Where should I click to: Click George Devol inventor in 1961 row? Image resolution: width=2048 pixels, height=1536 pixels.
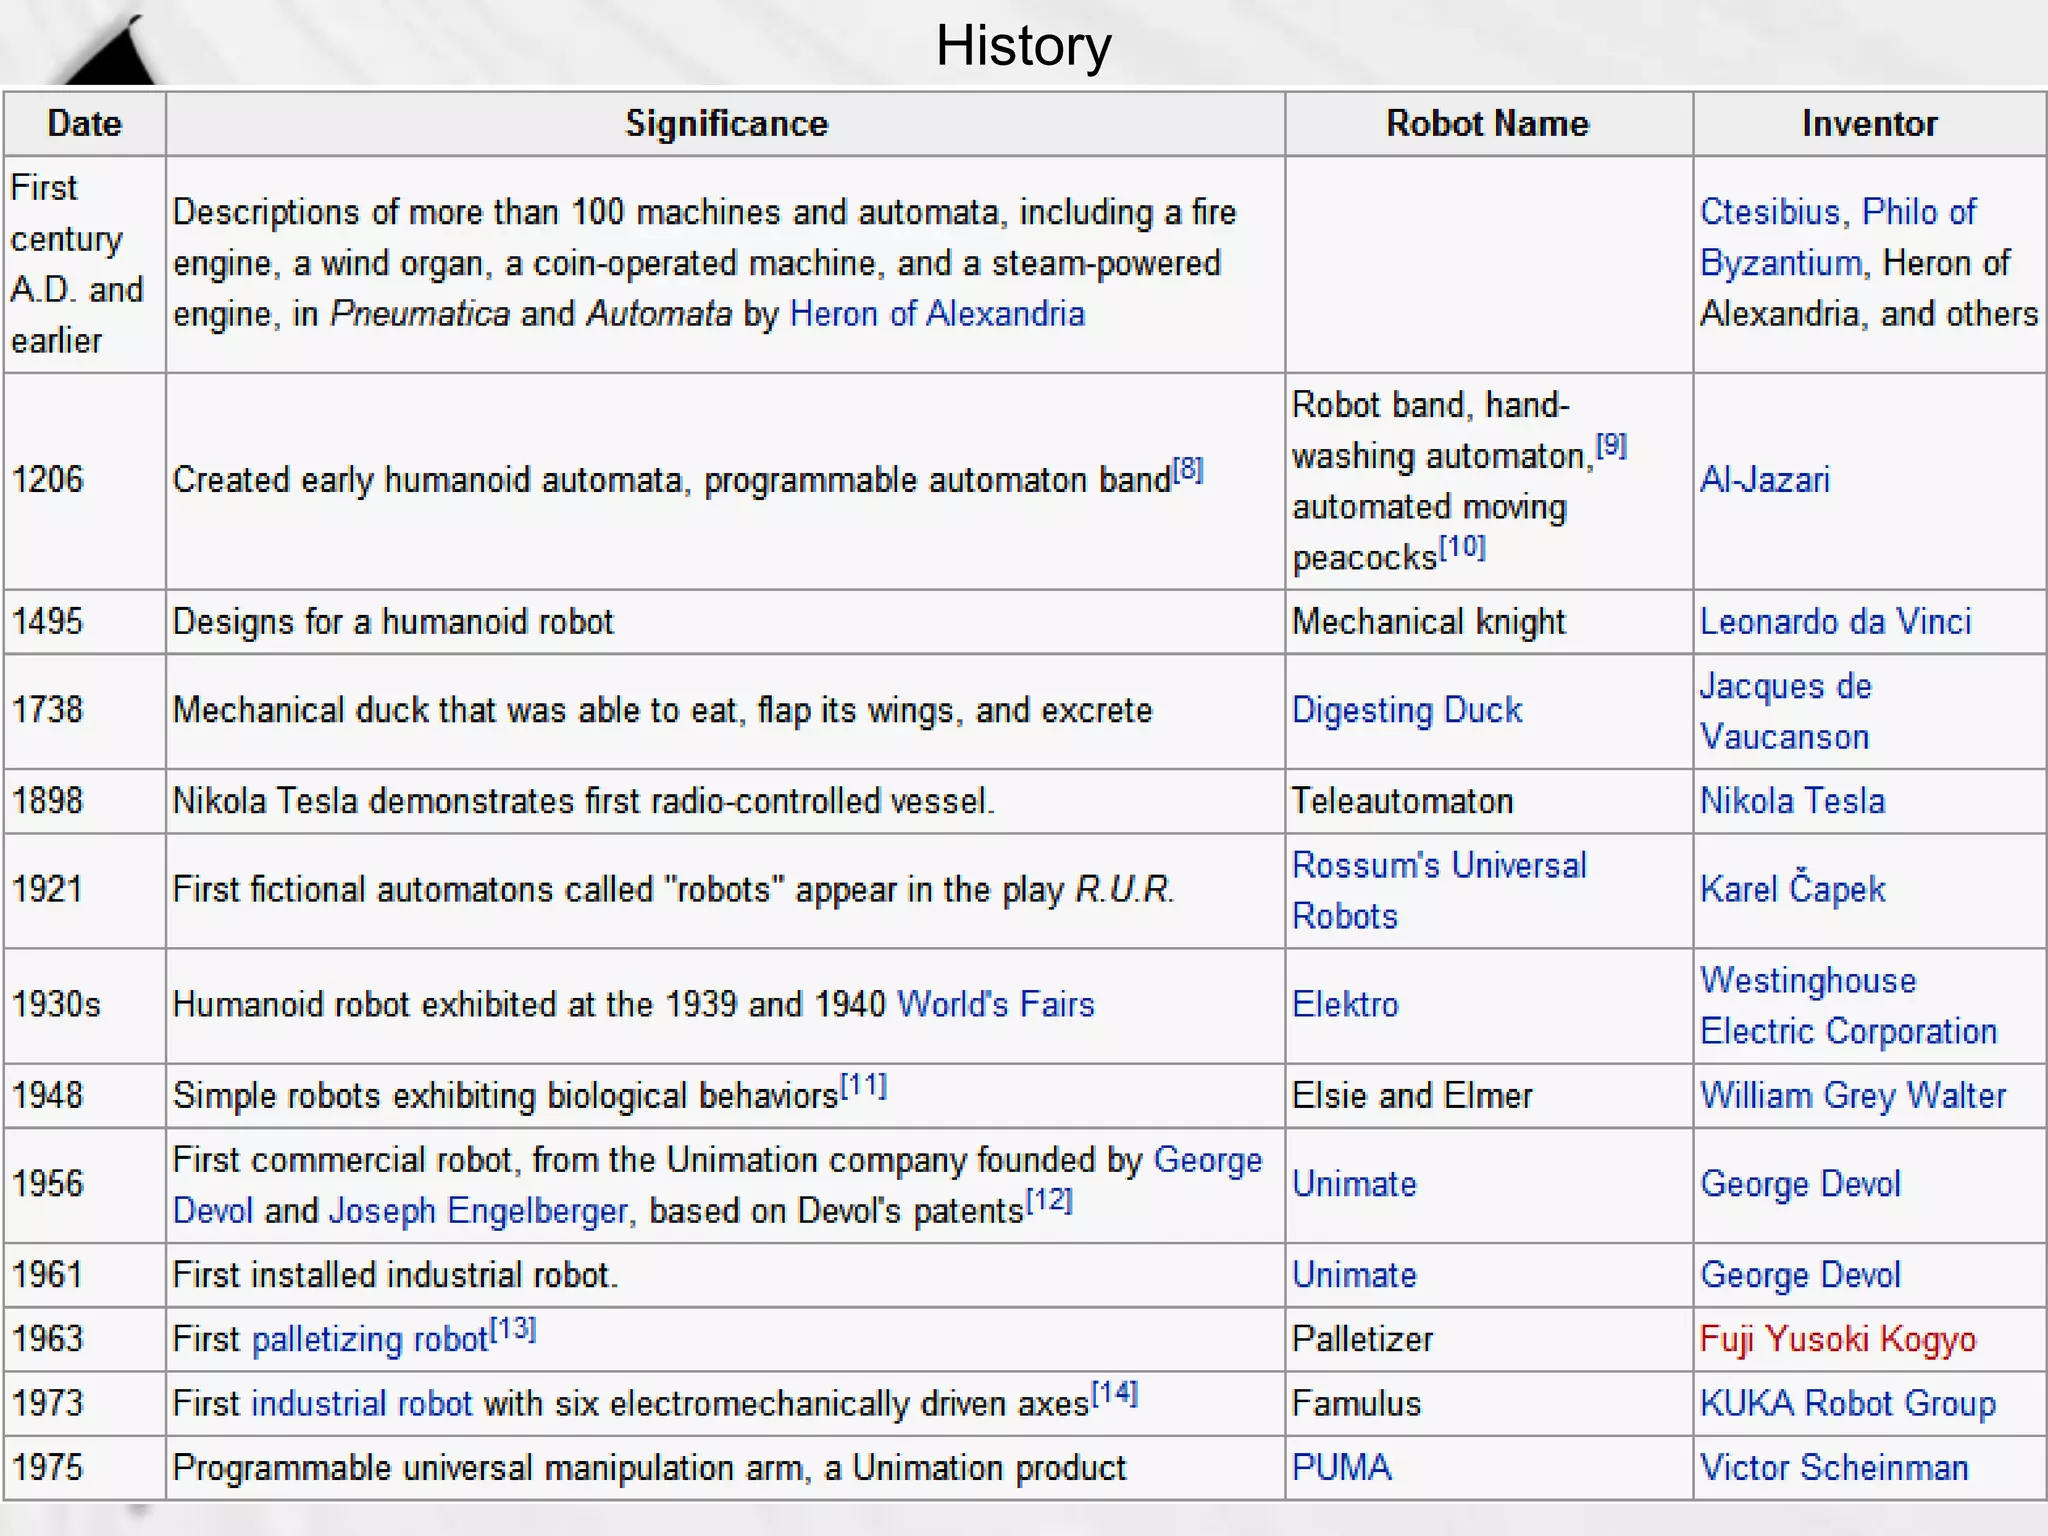[x=1800, y=1275]
